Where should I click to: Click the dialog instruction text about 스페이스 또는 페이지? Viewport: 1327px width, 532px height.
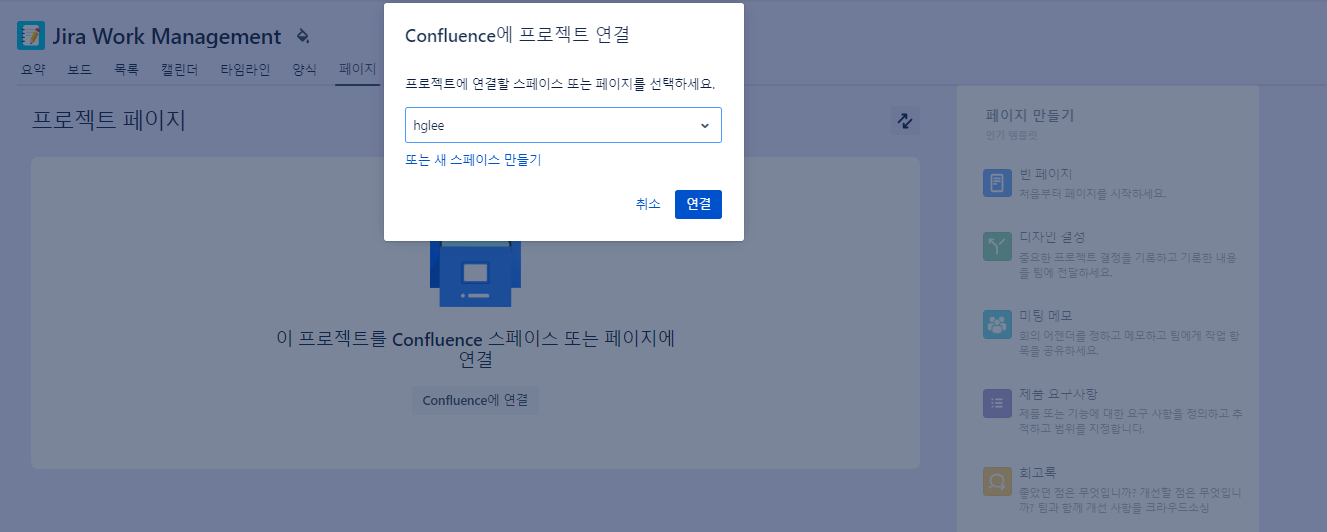(560, 83)
